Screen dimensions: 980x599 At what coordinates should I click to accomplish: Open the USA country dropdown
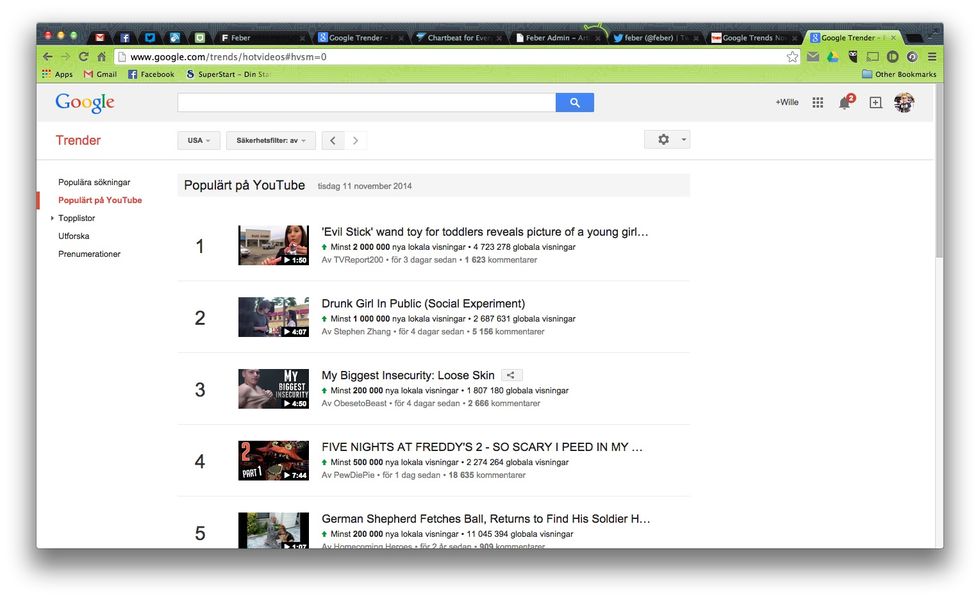tap(198, 141)
